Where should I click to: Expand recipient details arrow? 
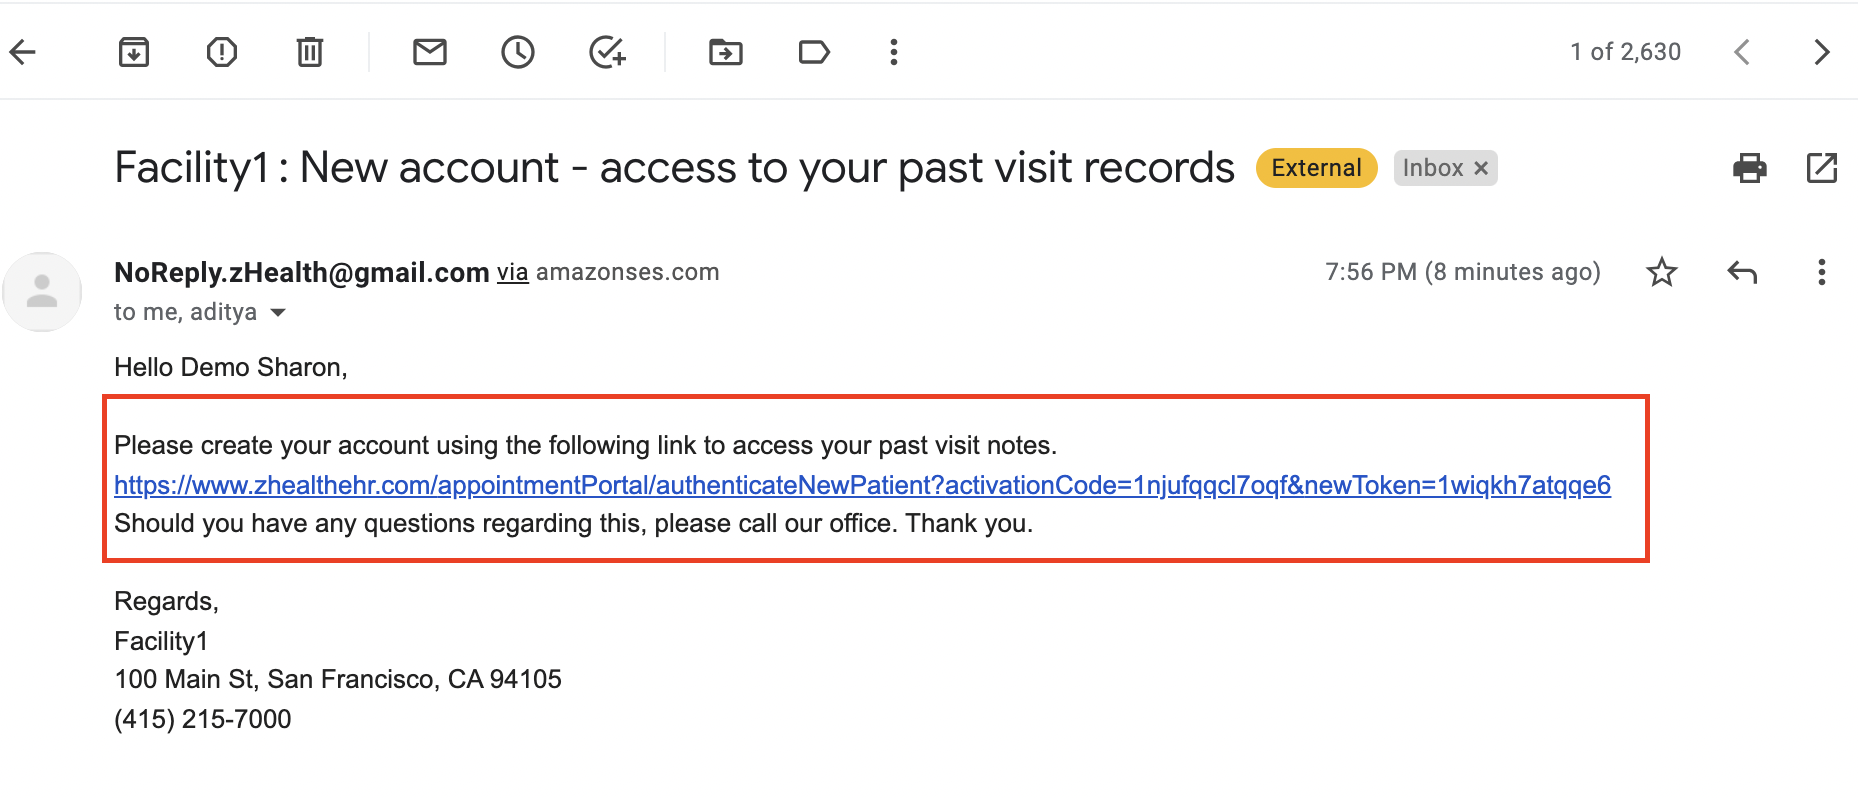(279, 313)
